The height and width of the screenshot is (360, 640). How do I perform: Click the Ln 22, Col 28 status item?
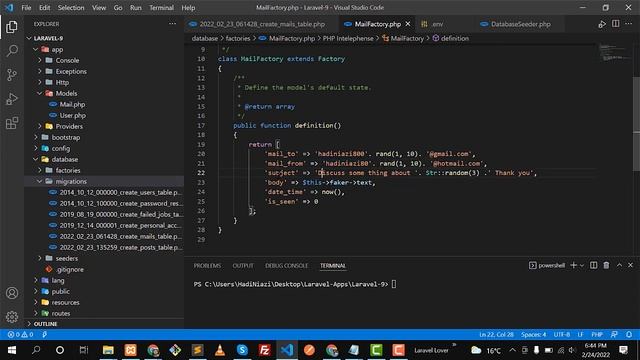[496, 334]
